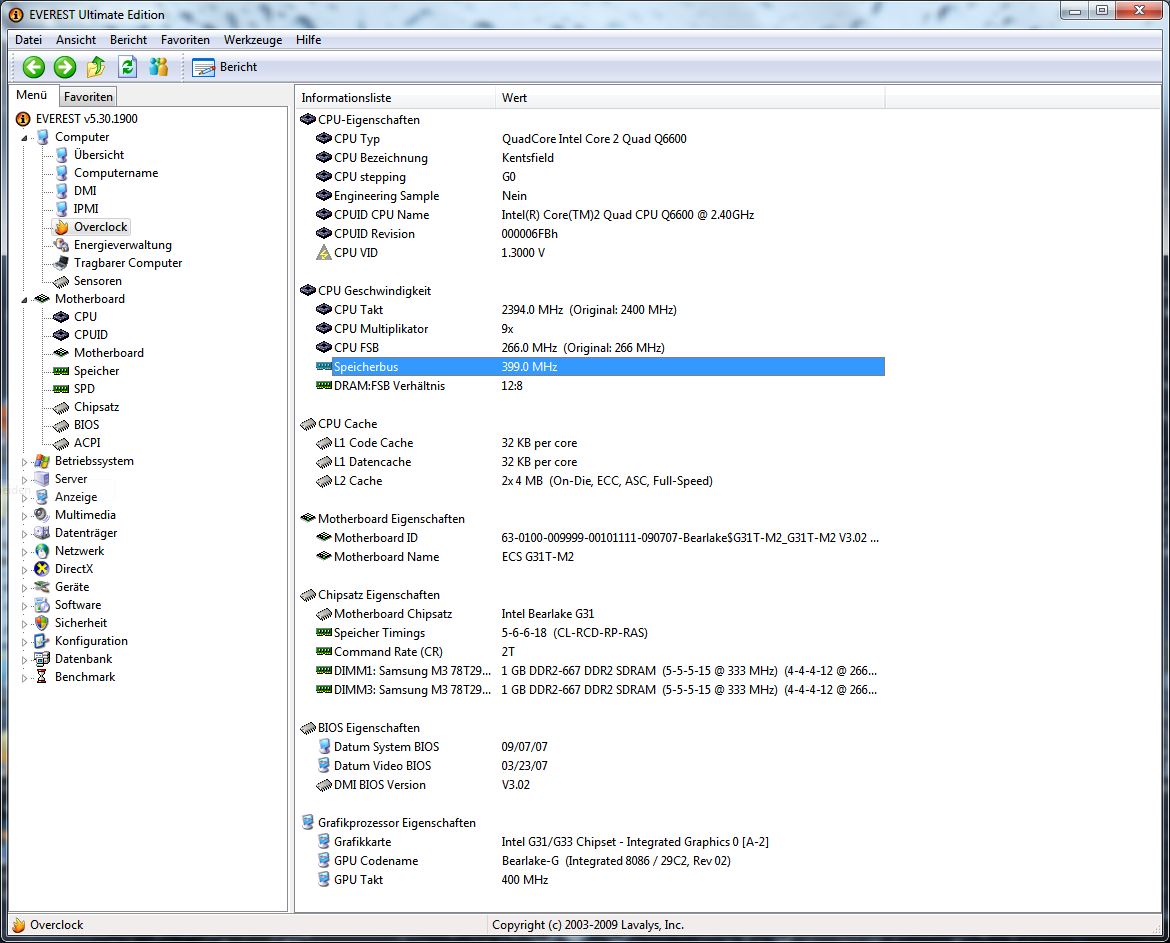This screenshot has height=943, width=1170.
Task: Select the Tragbarer Computer laptop icon
Action: (x=62, y=263)
